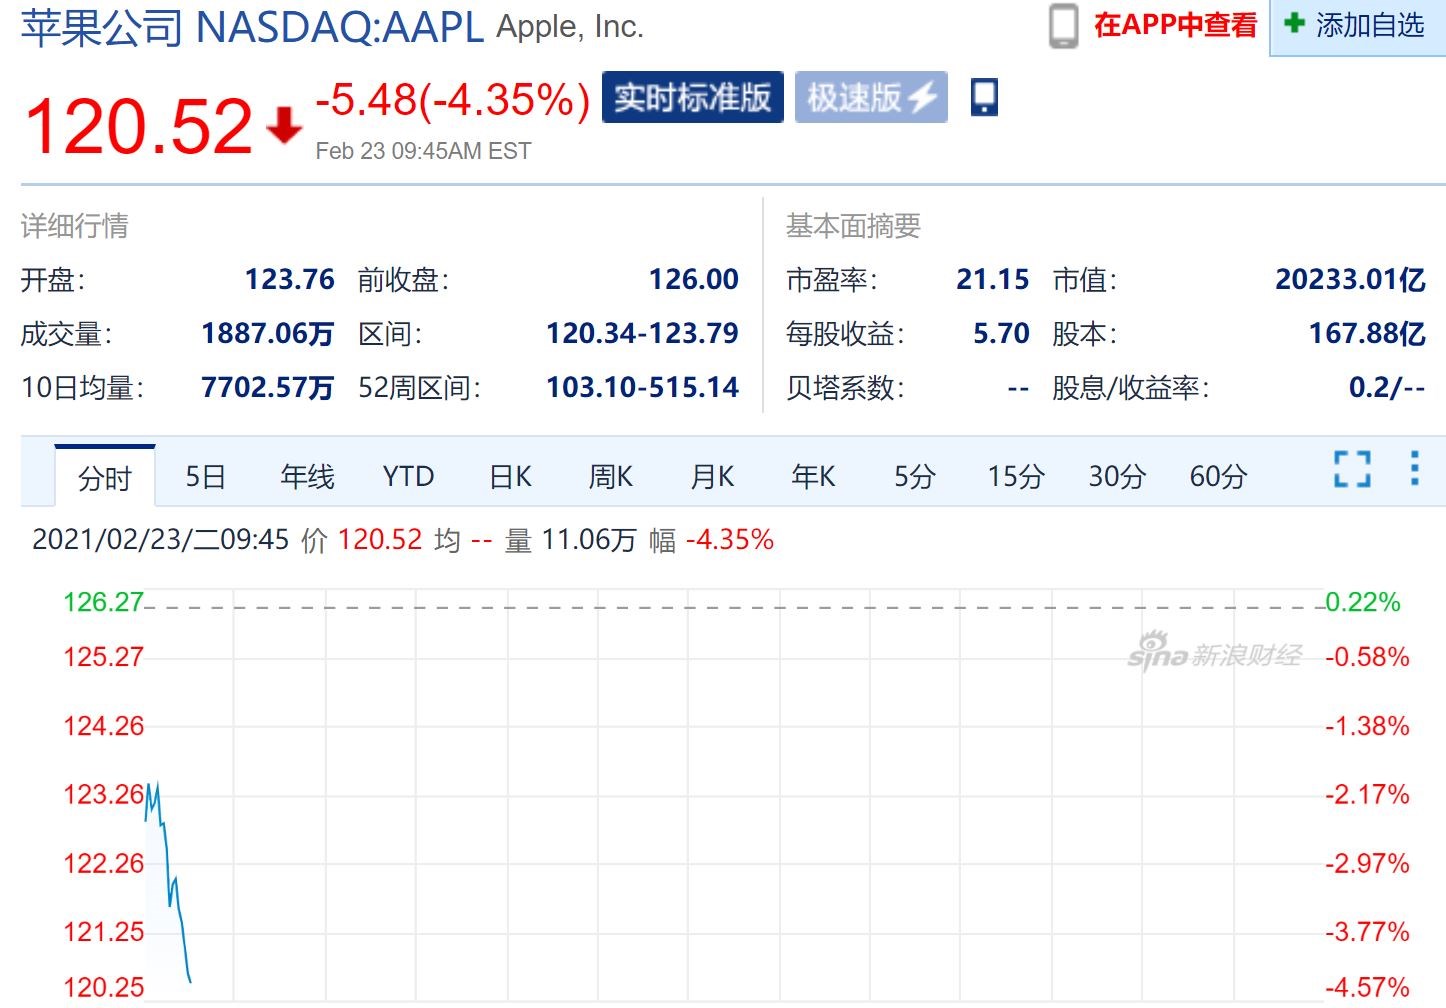Click the Apple, Inc. company name
Screen dimensions: 1446x1008
point(570,27)
